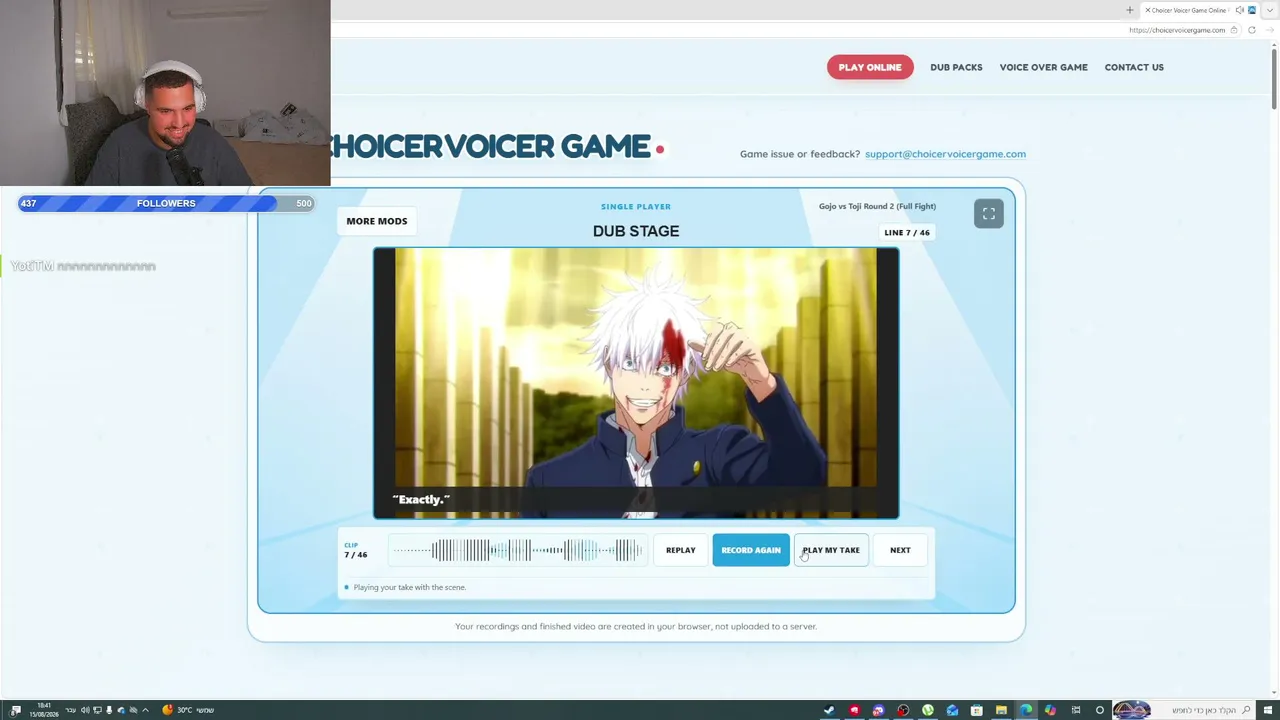Open File Explorer from the taskbar
The width and height of the screenshot is (1280, 720).
1001,710
